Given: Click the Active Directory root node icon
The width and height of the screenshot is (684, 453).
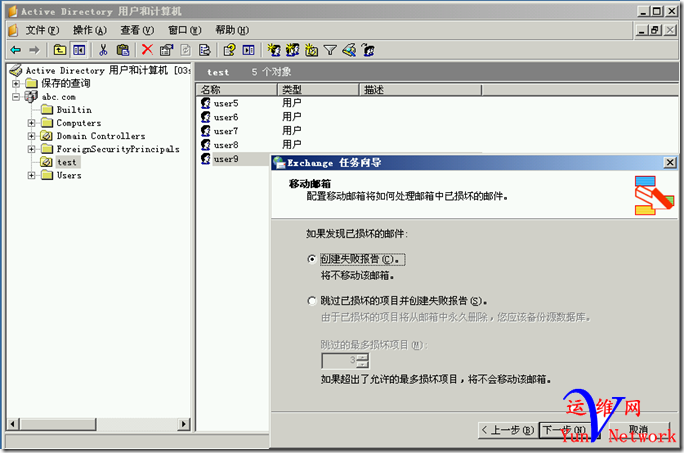Looking at the screenshot, I should coord(16,70).
